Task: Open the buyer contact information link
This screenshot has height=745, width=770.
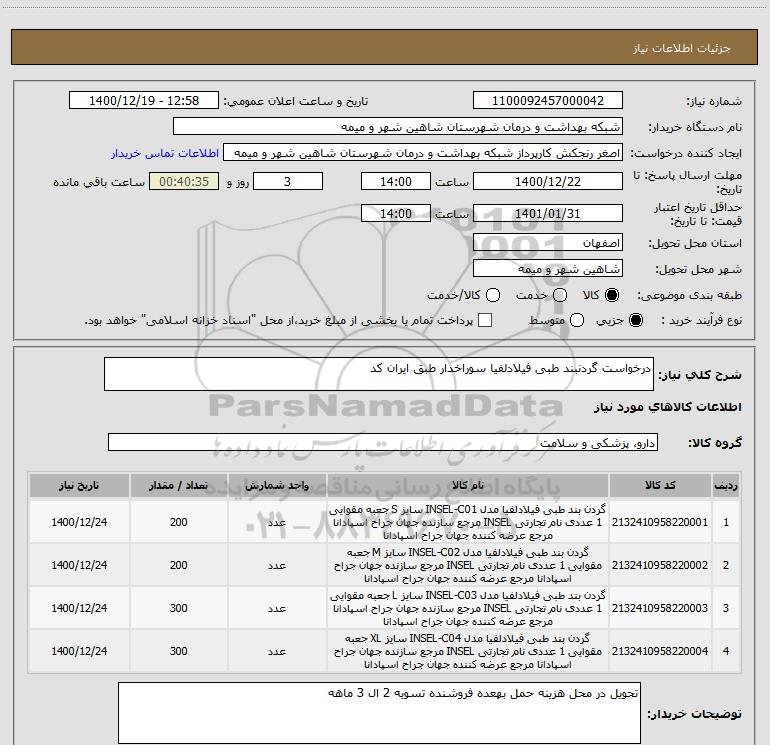Action: point(165,153)
